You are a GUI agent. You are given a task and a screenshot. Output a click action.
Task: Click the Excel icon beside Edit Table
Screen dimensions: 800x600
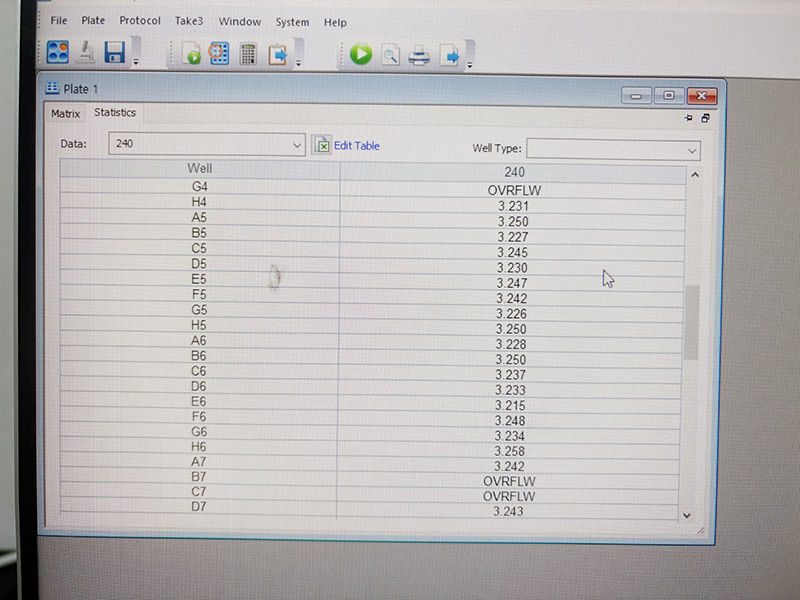[321, 145]
